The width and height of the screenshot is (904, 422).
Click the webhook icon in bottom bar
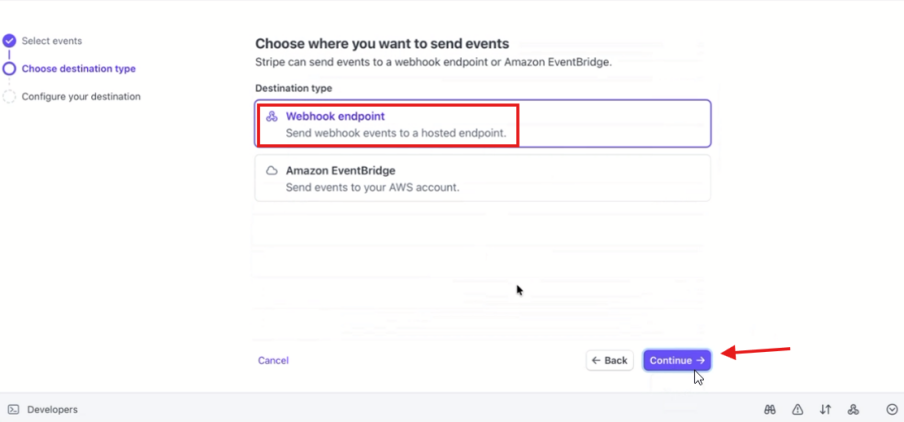853,409
